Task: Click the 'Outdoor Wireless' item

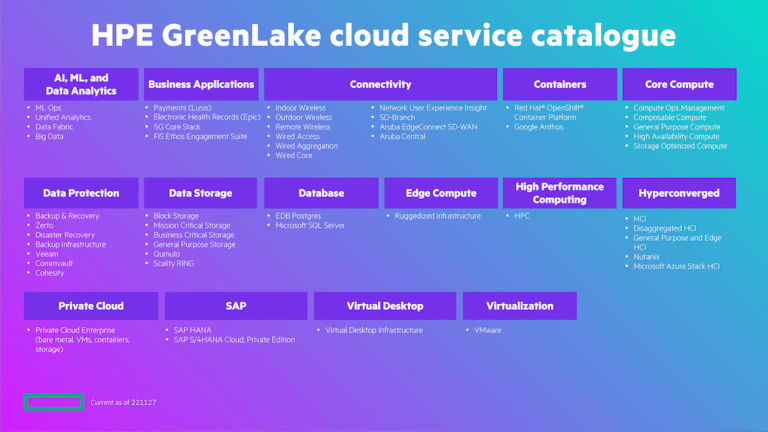Action: click(x=304, y=117)
